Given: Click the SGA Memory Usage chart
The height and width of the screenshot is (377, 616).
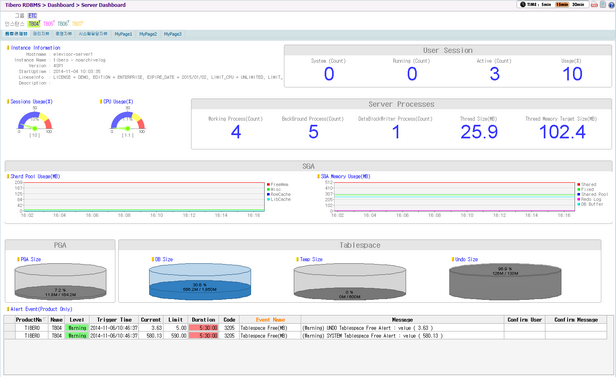Looking at the screenshot, I should (454, 197).
